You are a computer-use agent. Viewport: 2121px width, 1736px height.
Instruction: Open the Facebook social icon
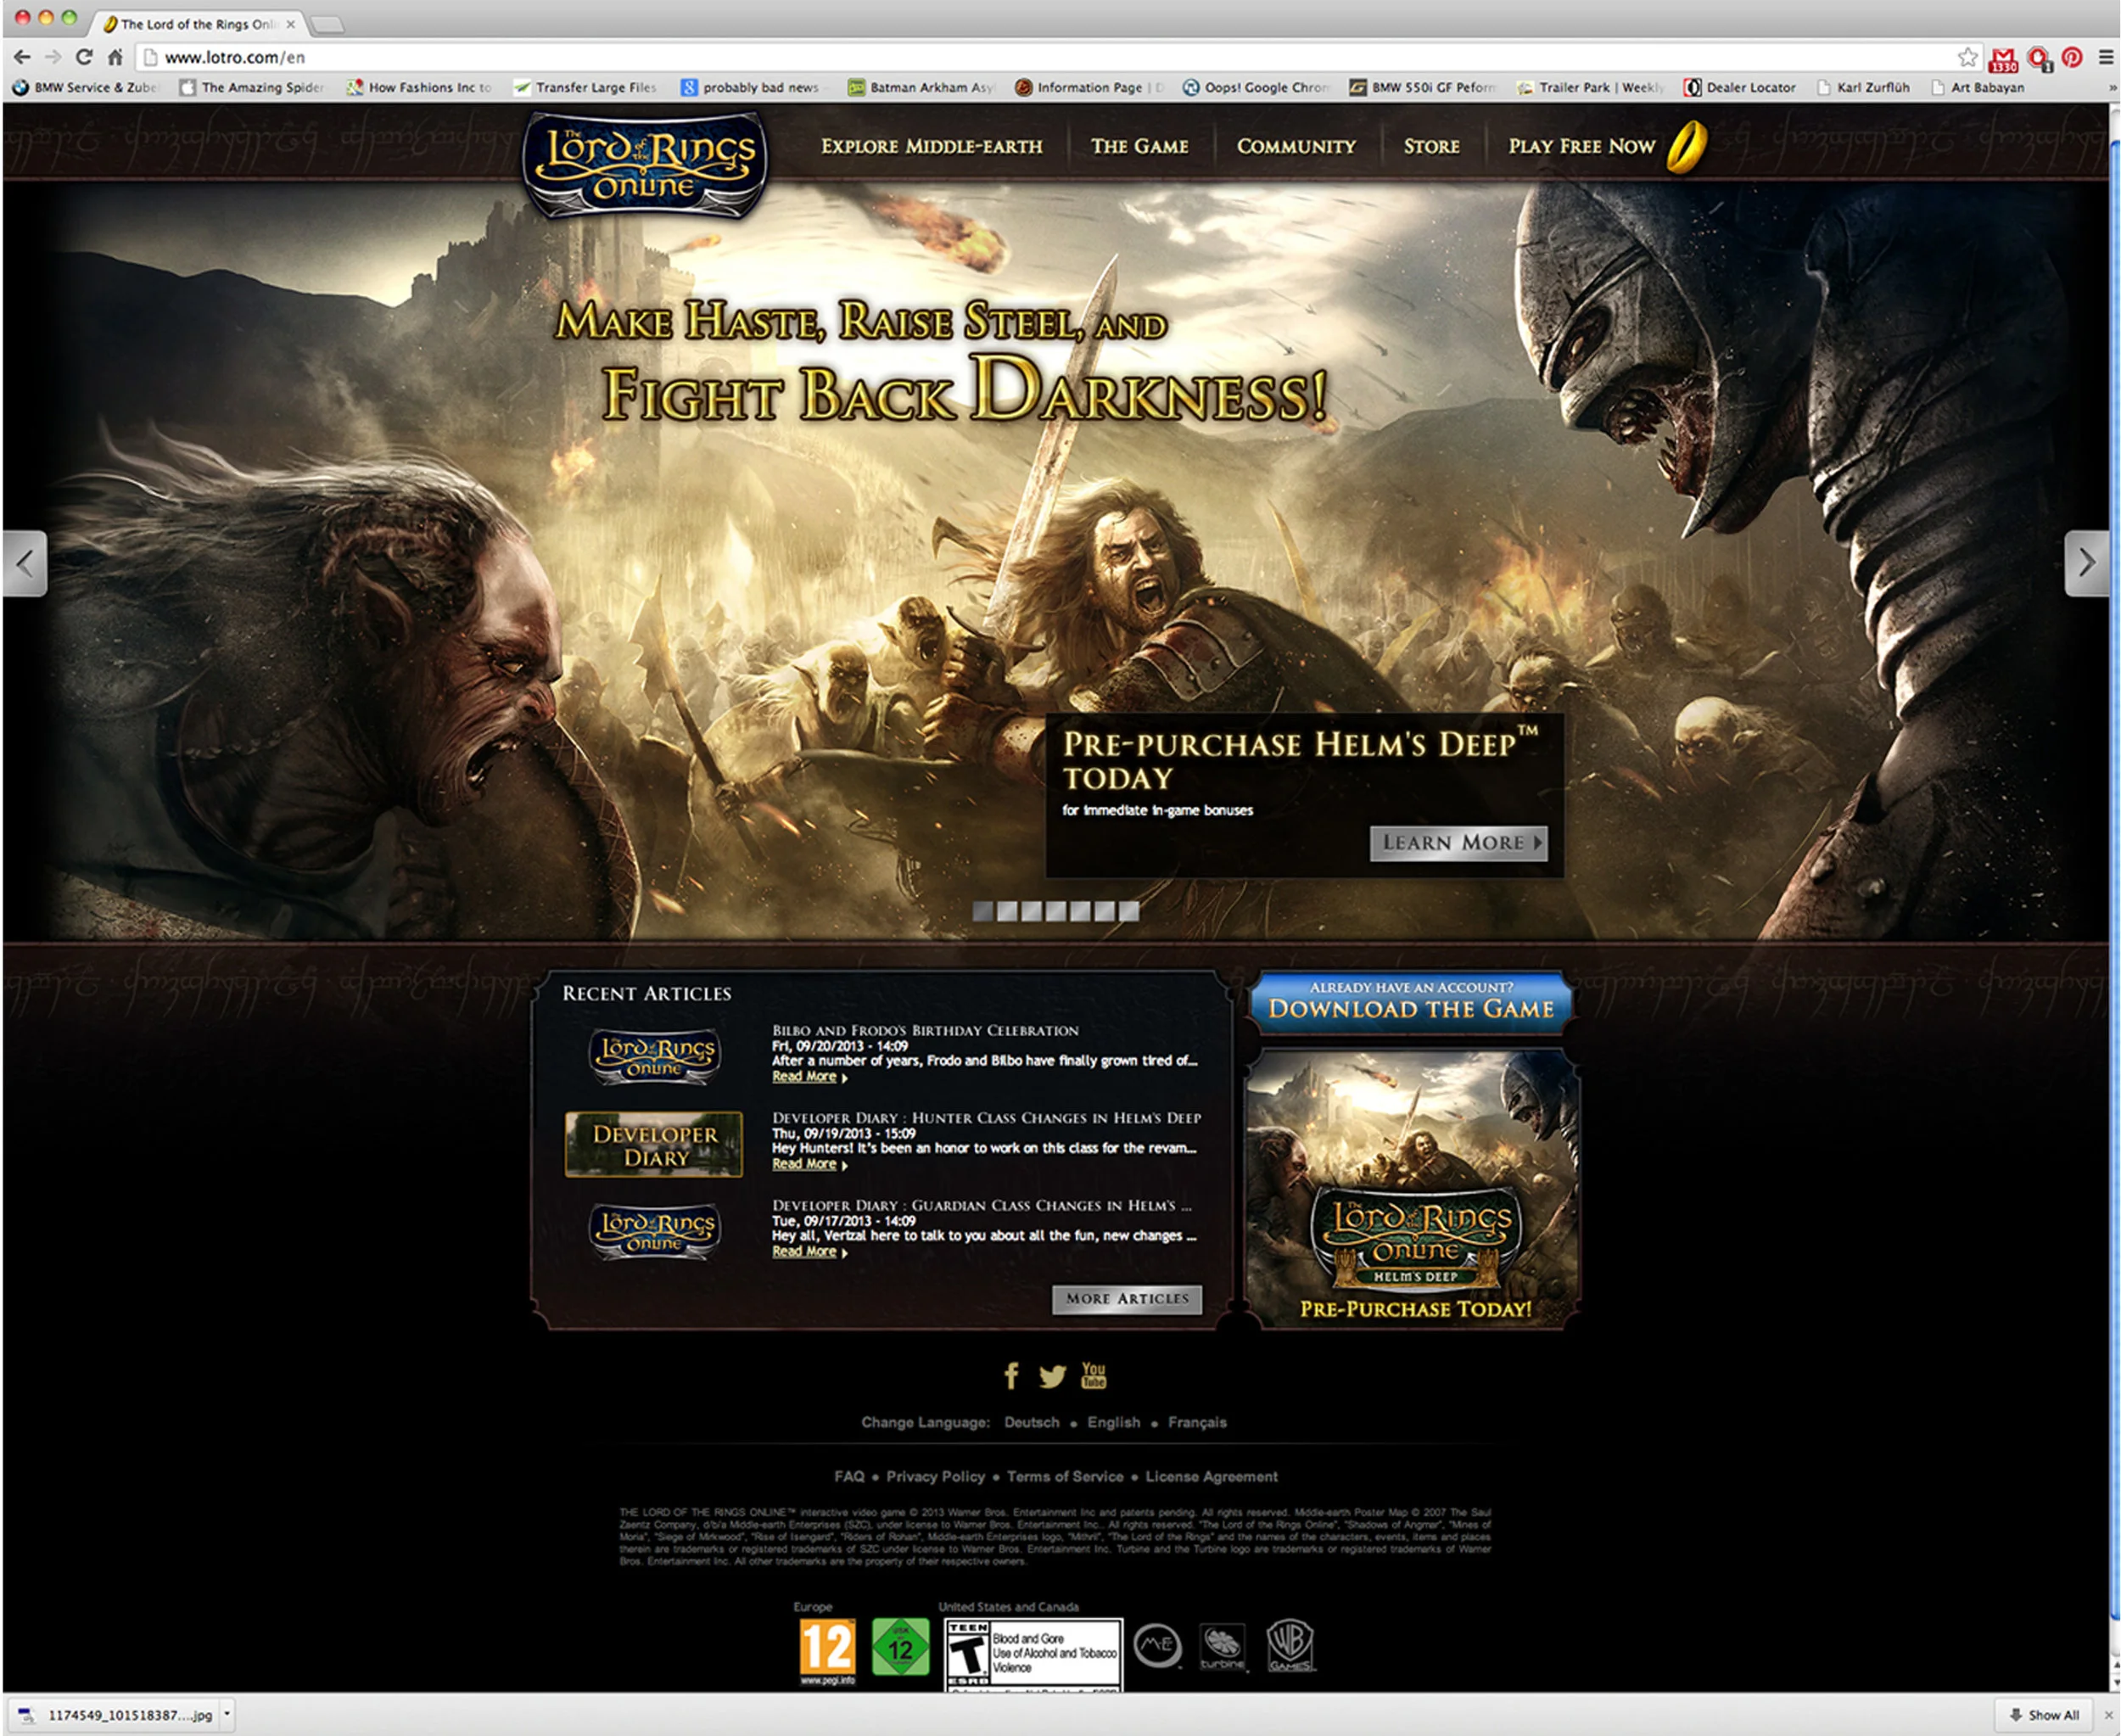[x=1011, y=1375]
